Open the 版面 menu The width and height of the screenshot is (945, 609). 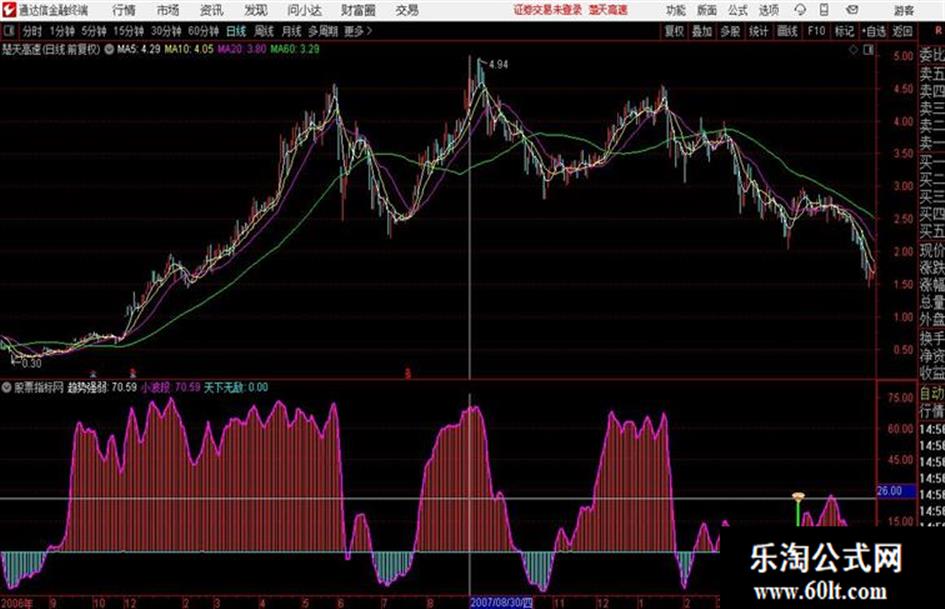tap(706, 10)
